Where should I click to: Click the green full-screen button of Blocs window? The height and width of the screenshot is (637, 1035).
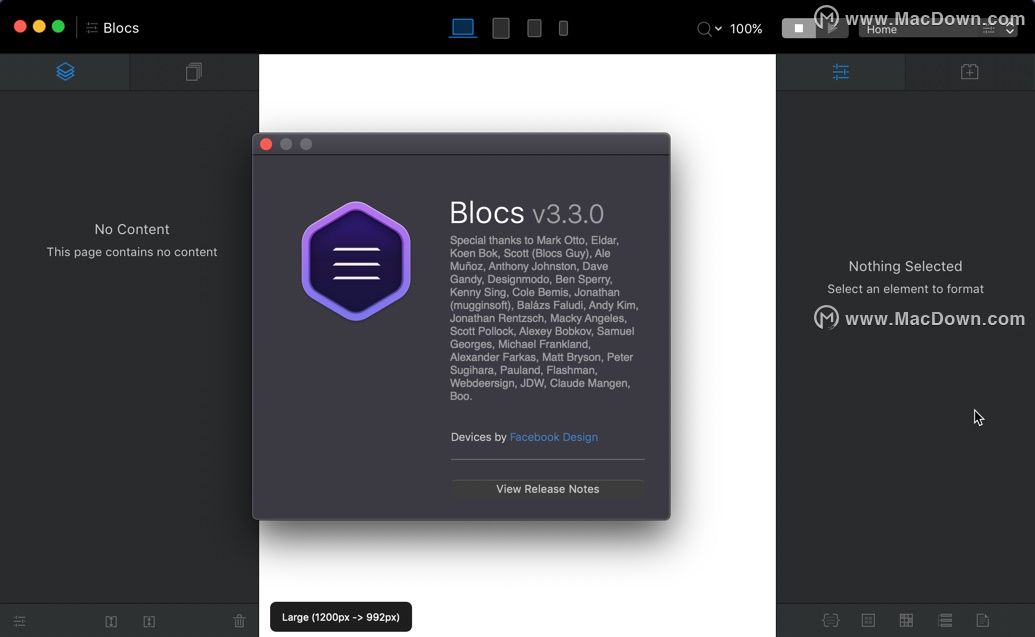[58, 26]
